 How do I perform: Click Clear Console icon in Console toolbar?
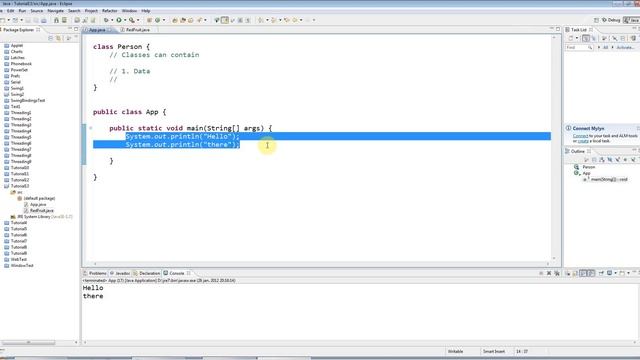[x=569, y=273]
